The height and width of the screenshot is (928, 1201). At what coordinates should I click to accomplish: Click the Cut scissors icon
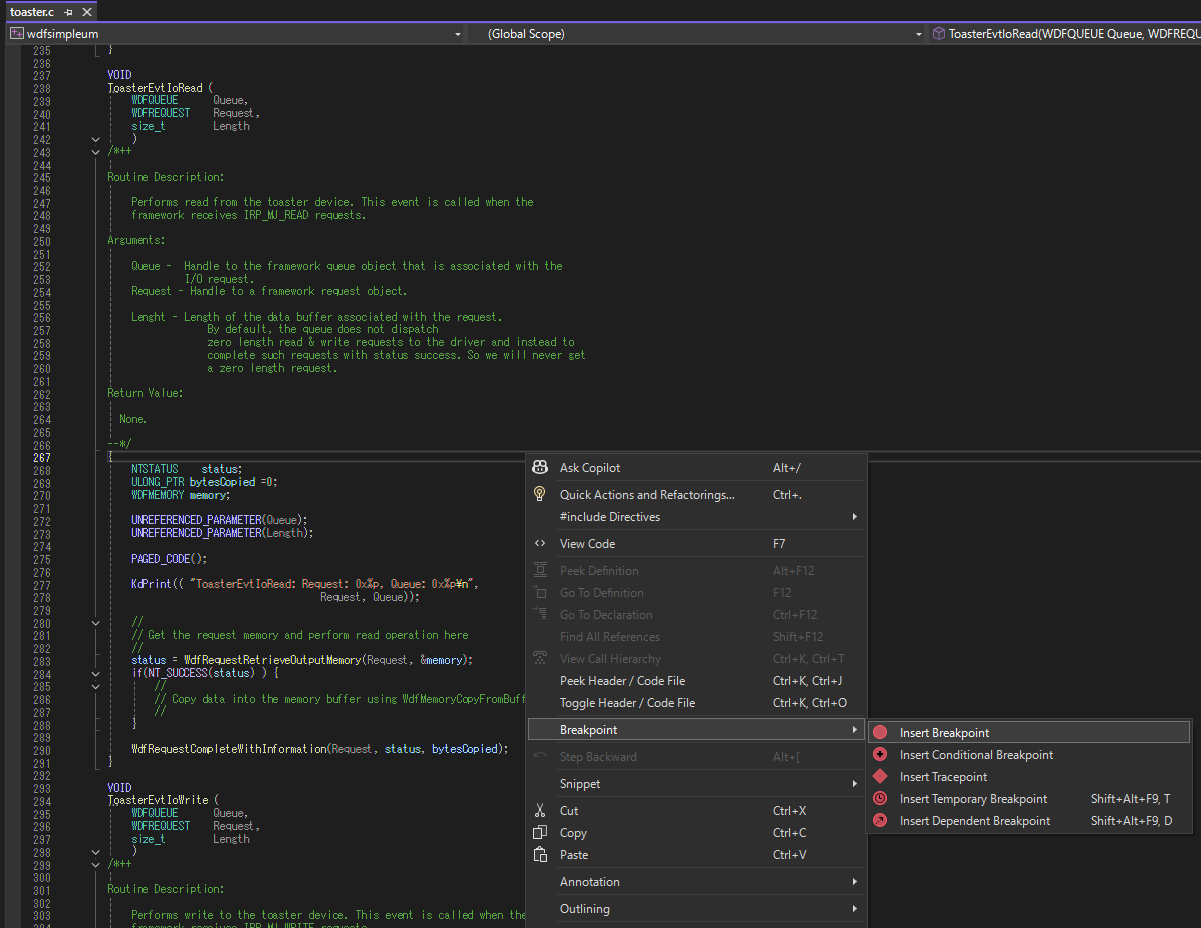pyautogui.click(x=540, y=811)
